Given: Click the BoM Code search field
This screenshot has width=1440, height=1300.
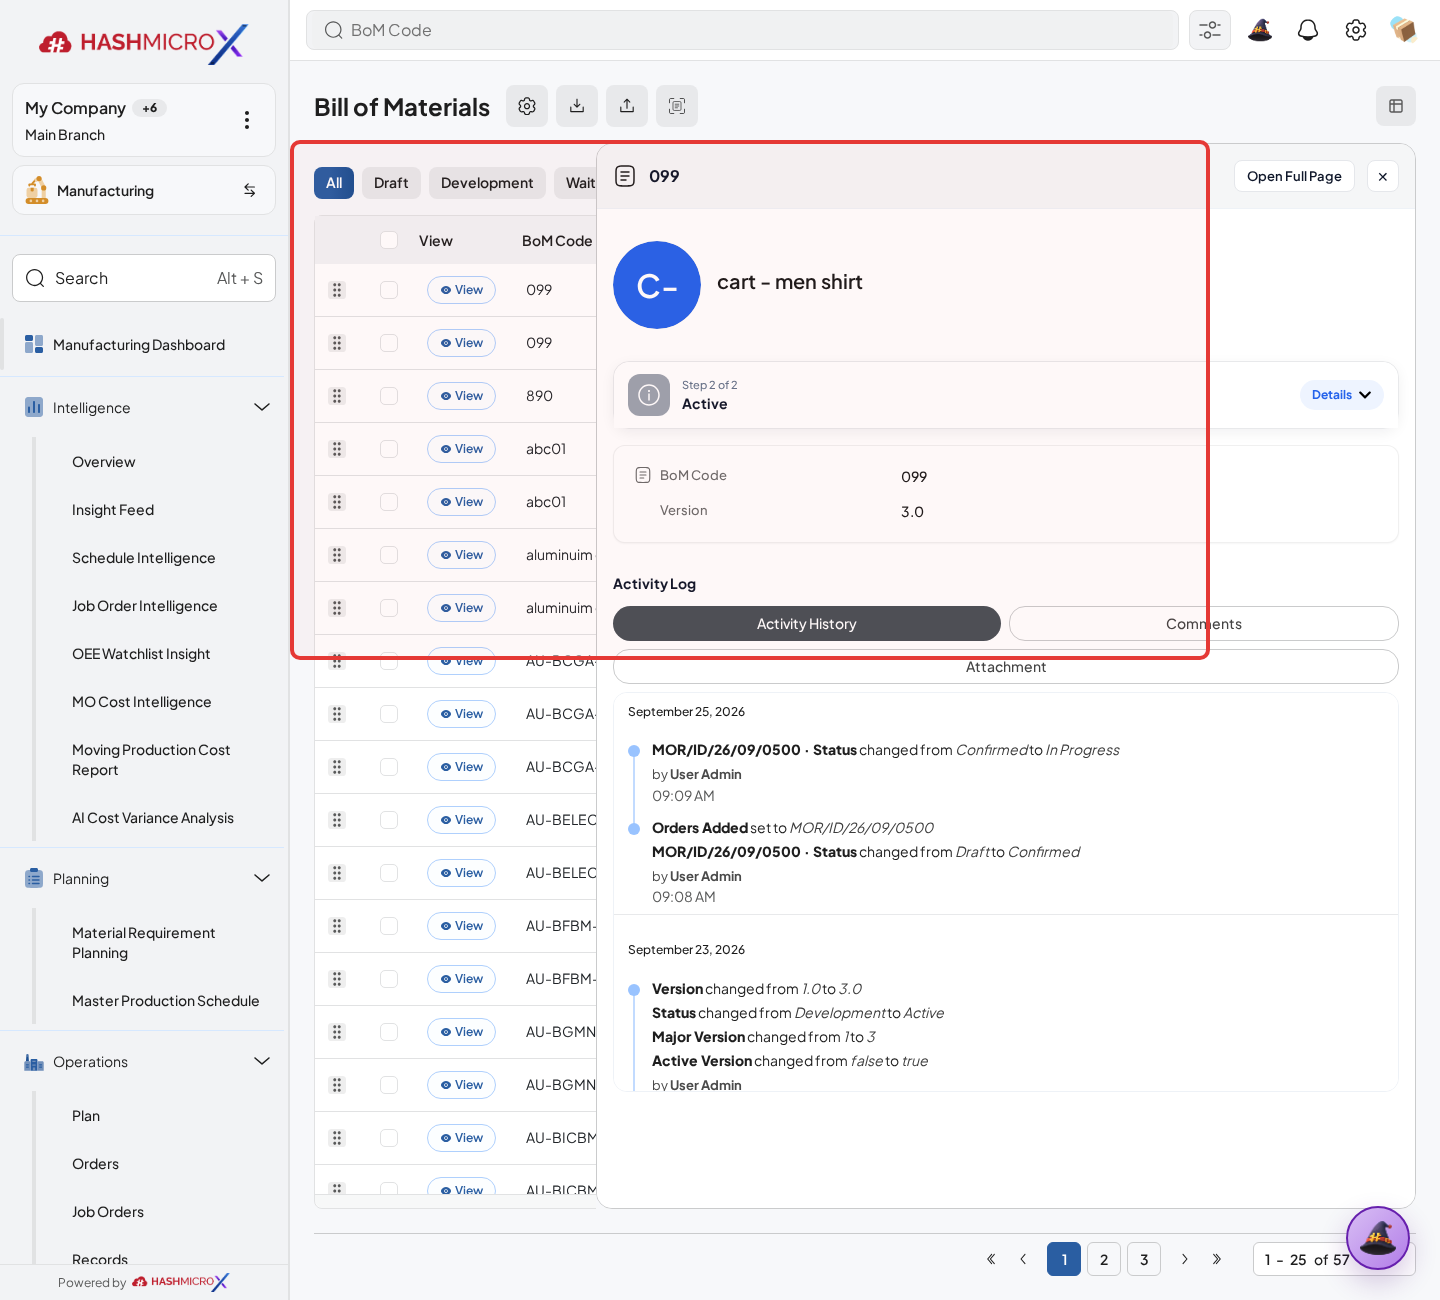Looking at the screenshot, I should tap(742, 30).
